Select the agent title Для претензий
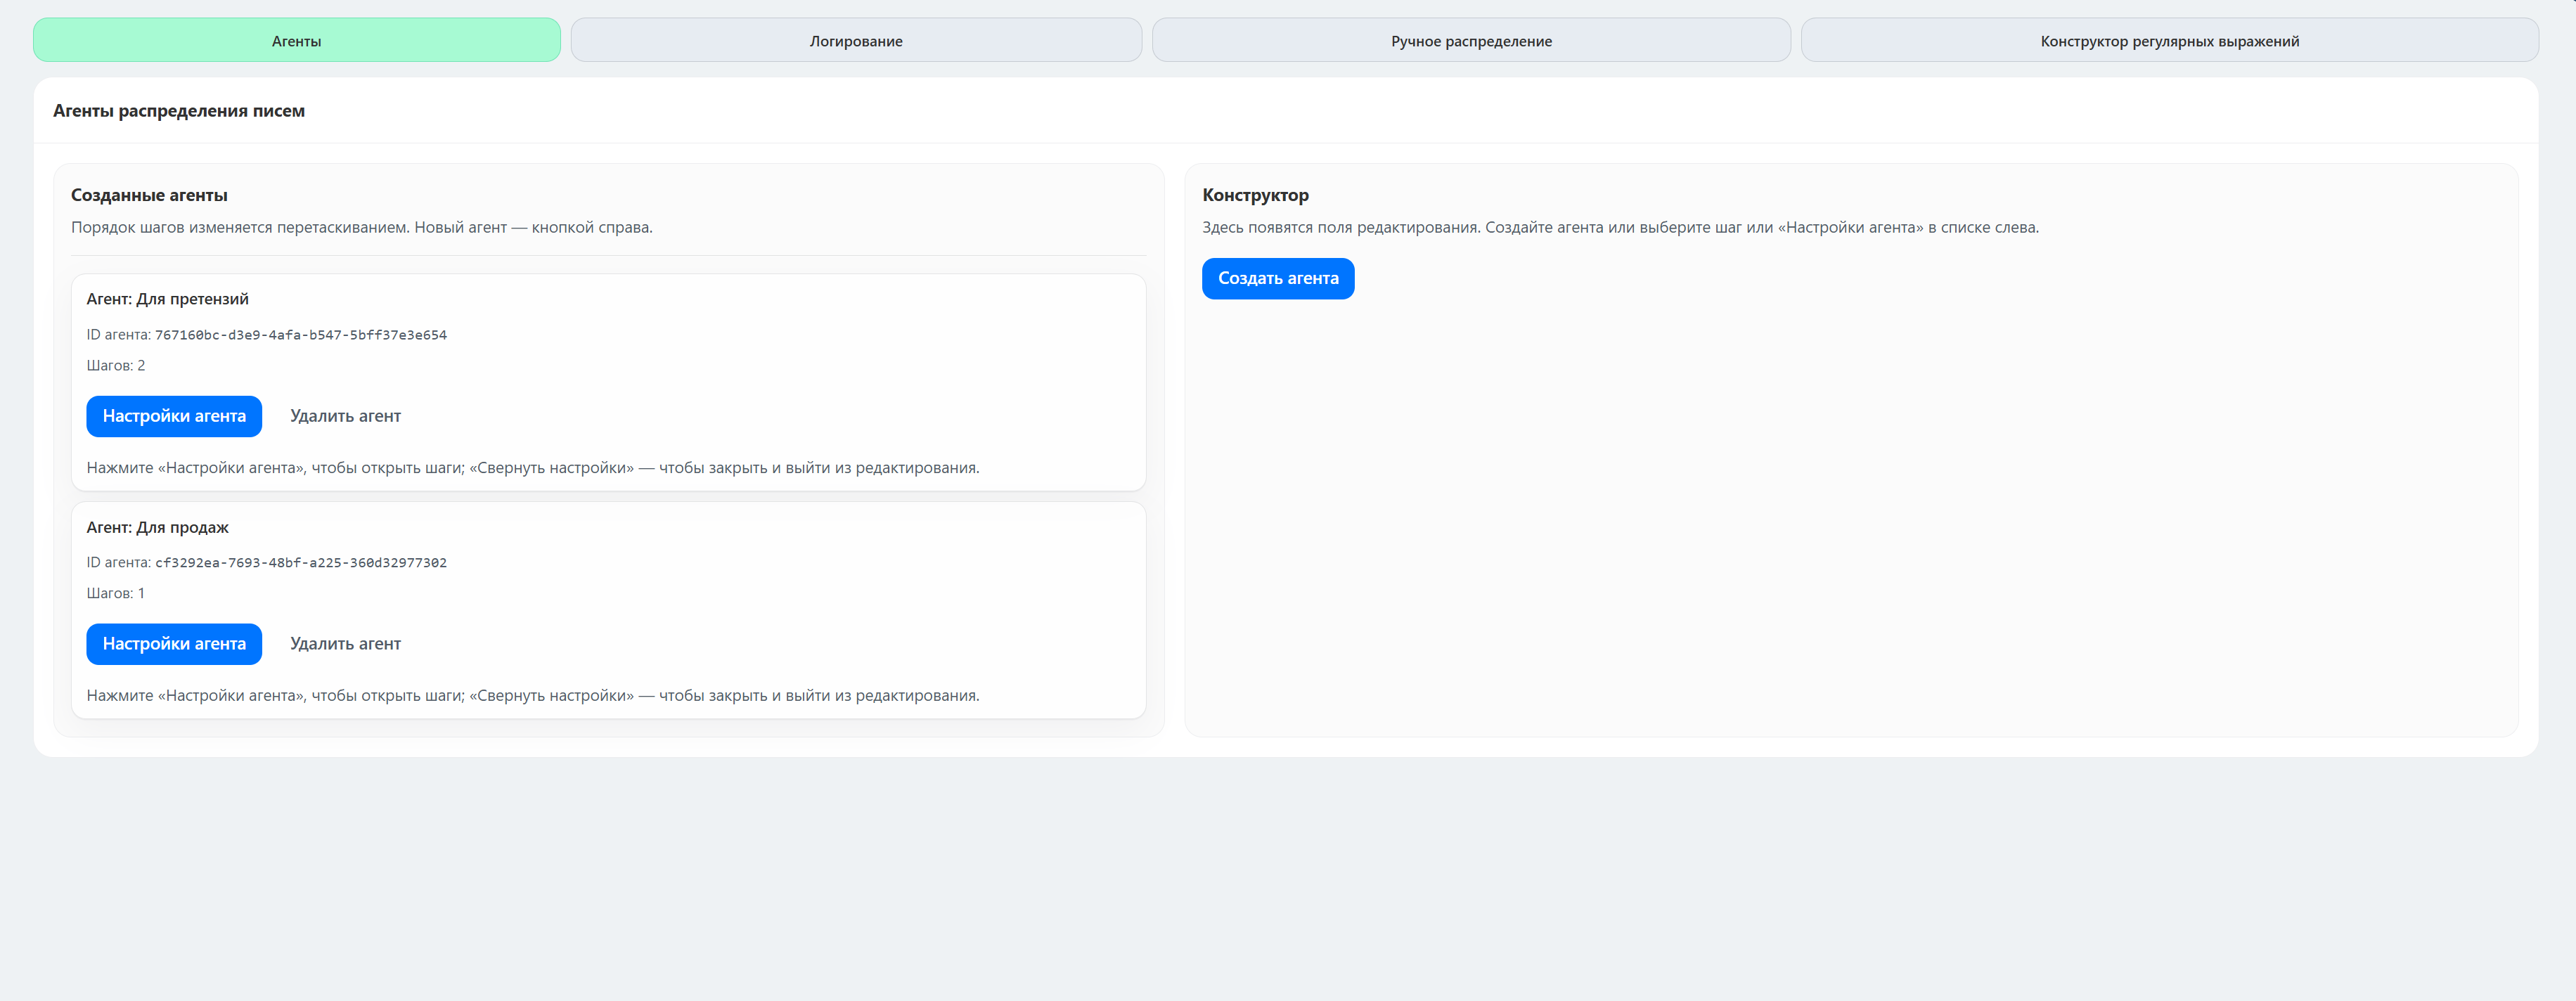Image resolution: width=2576 pixels, height=1001 pixels. pos(167,299)
